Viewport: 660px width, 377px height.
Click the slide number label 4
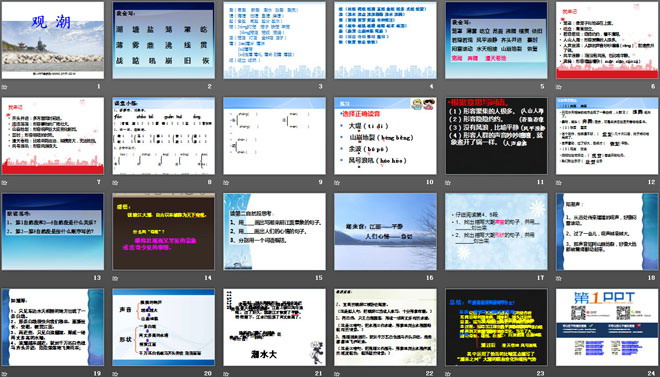pyautogui.click(x=431, y=87)
